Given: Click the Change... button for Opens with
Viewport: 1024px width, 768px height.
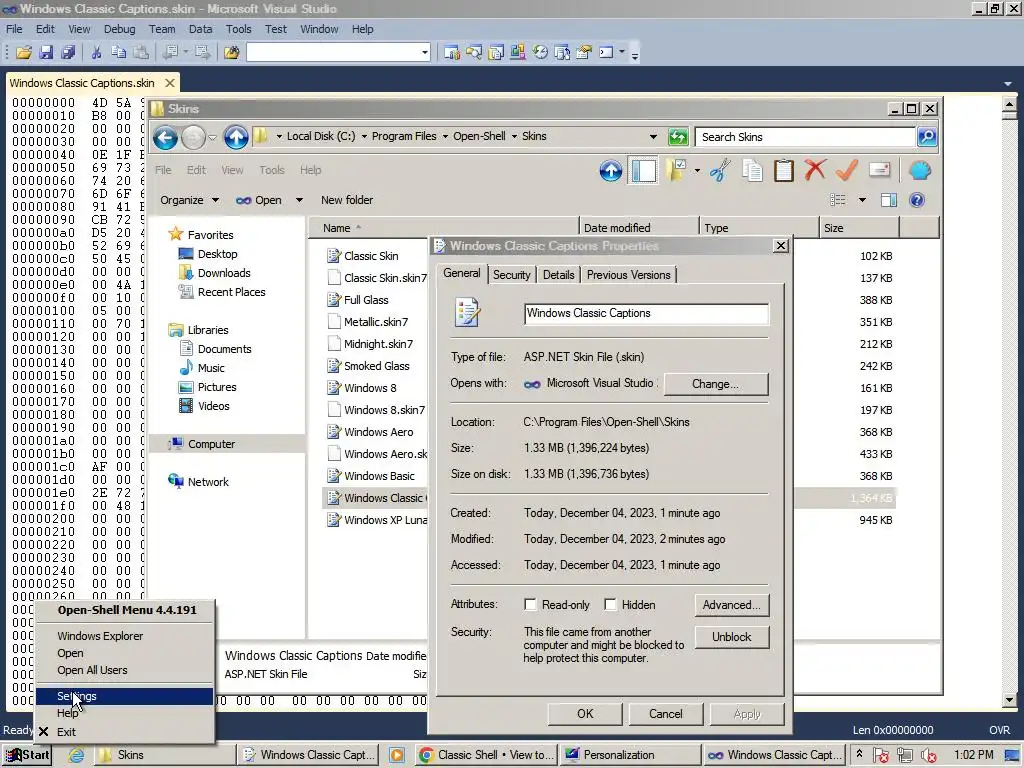Looking at the screenshot, I should coord(716,384).
